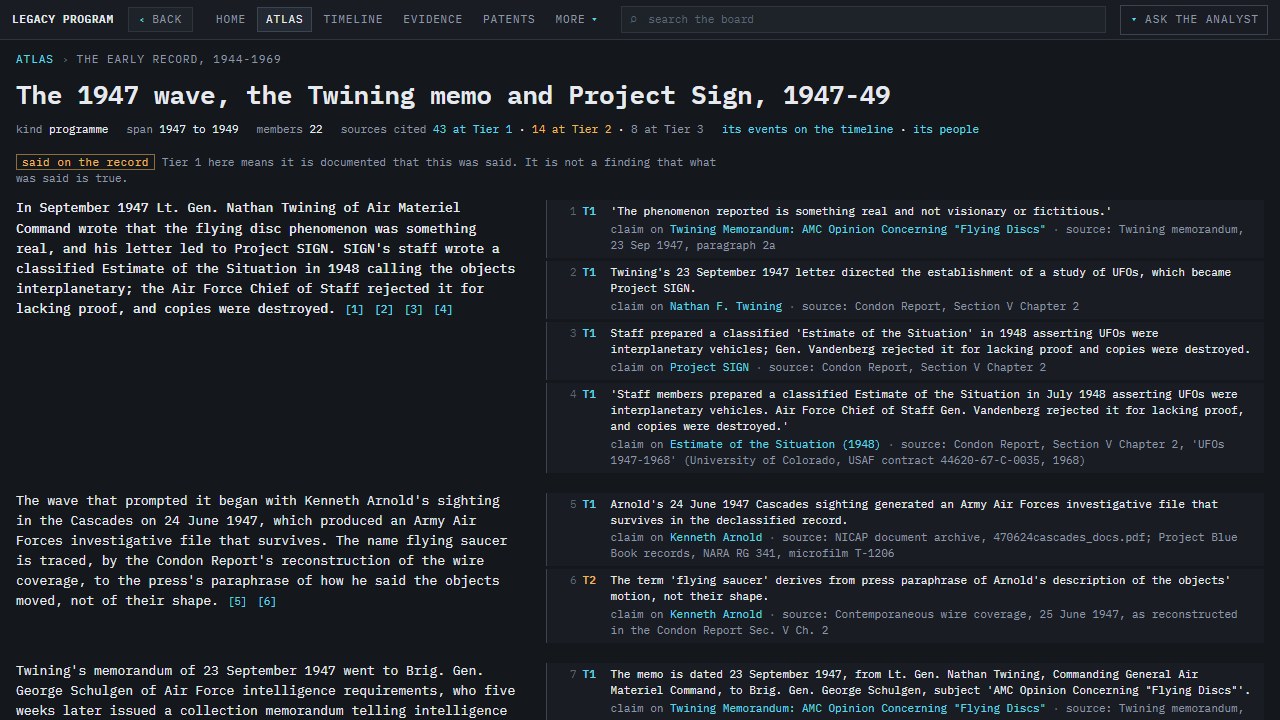This screenshot has height=720, width=1280.
Task: Click the page title about Project Sign
Action: click(x=453, y=95)
